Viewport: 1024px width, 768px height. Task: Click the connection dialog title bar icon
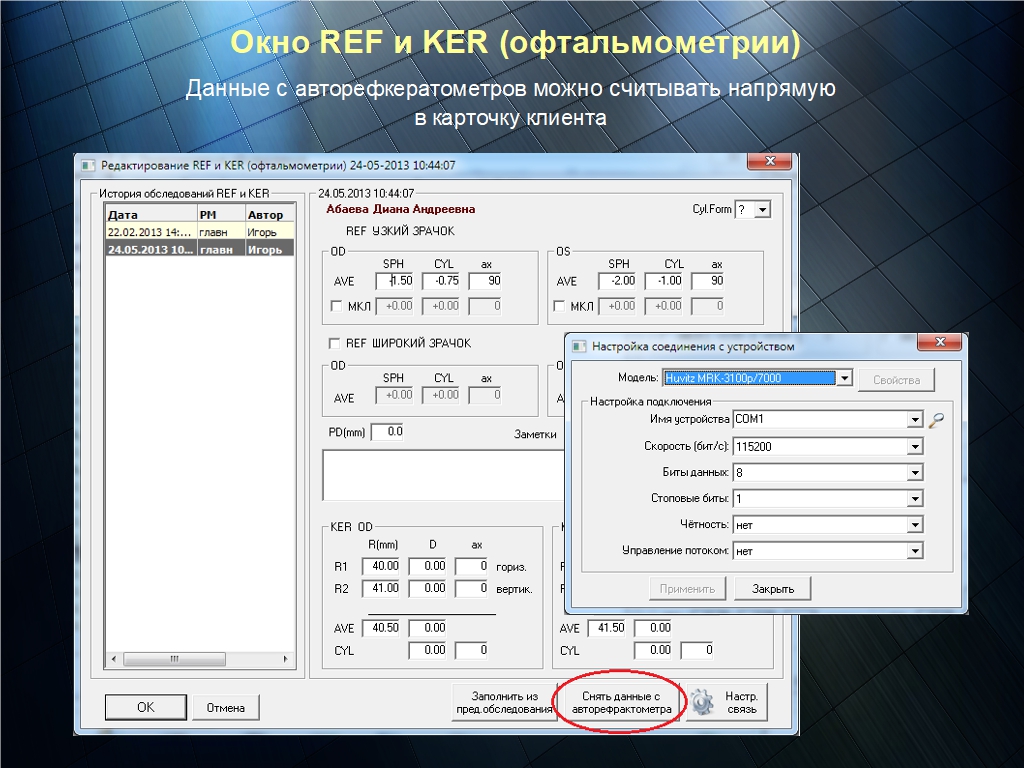point(579,346)
